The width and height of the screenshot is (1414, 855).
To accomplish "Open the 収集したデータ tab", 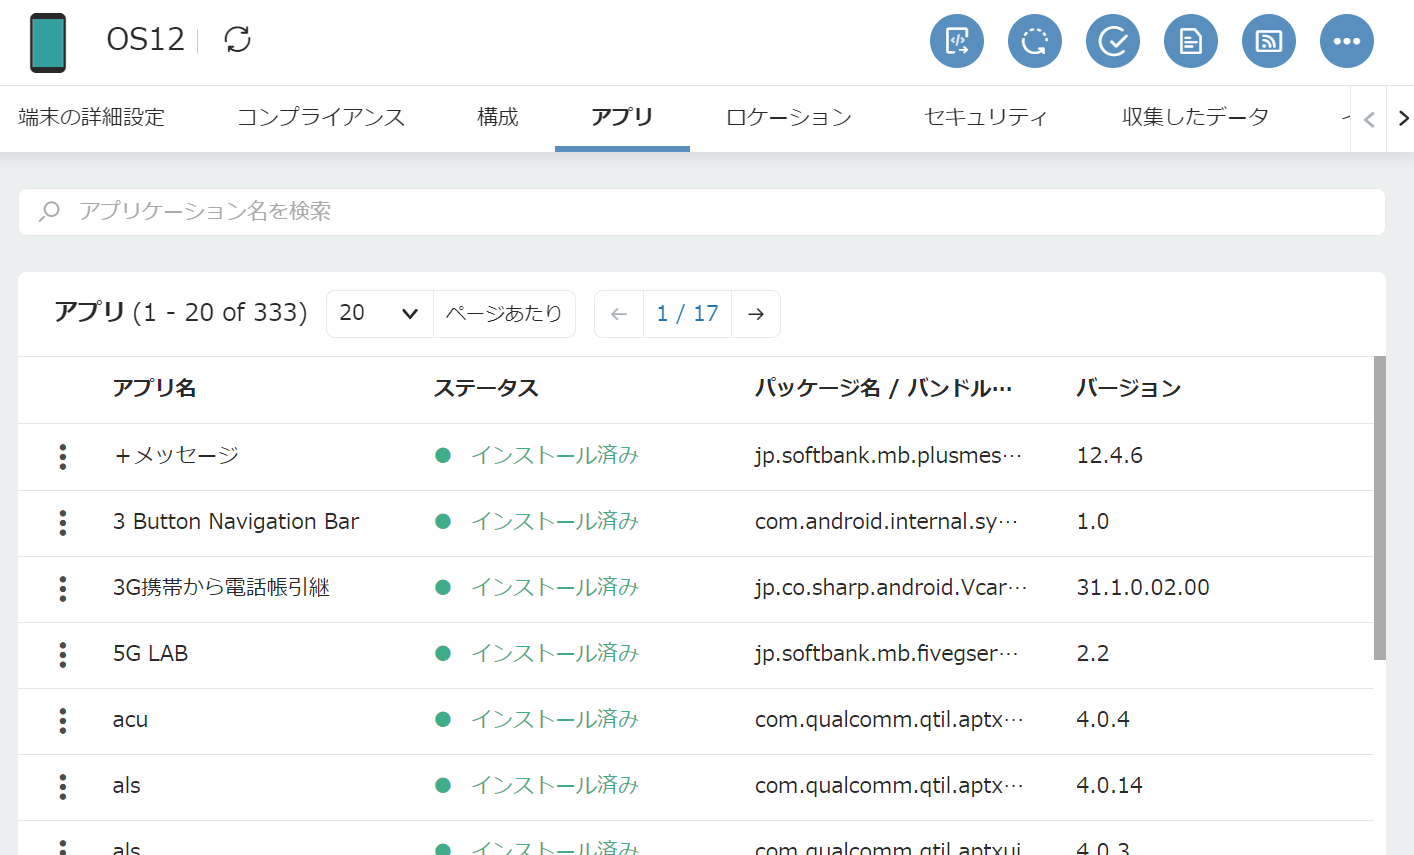I will tap(1195, 117).
